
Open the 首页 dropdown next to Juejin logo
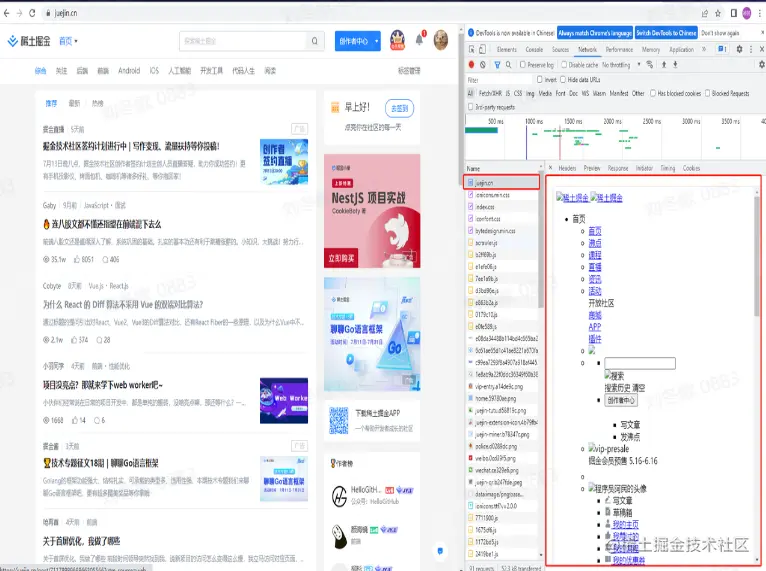click(68, 41)
